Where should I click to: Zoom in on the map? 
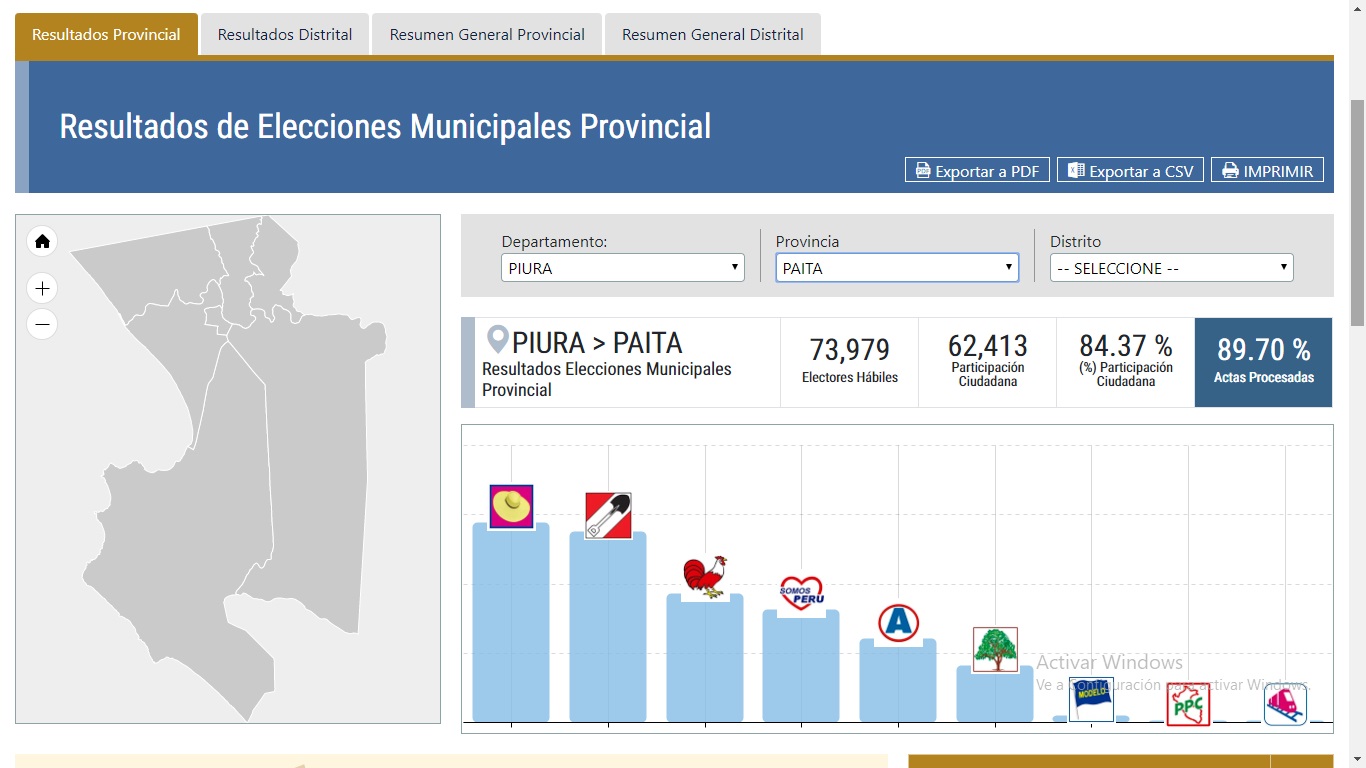point(42,289)
